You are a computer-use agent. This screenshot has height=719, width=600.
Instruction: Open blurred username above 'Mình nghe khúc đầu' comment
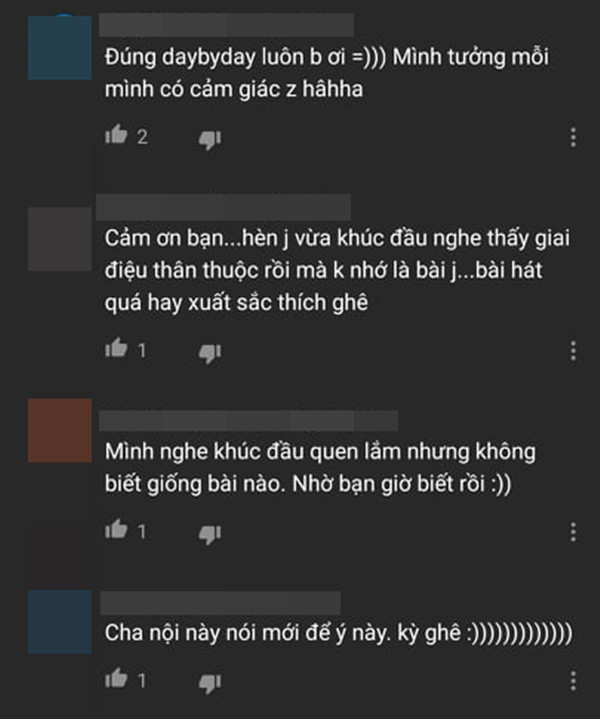coord(248,420)
